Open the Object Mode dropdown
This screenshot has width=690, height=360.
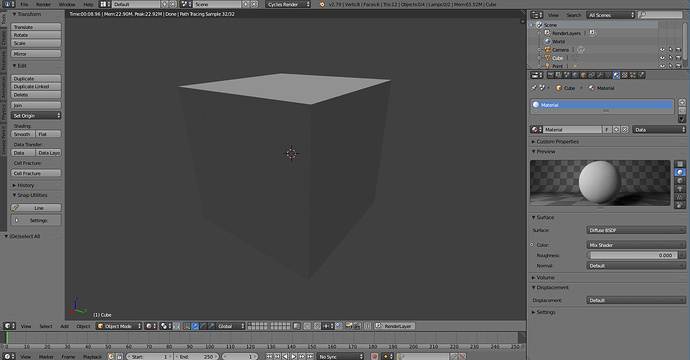click(119, 326)
